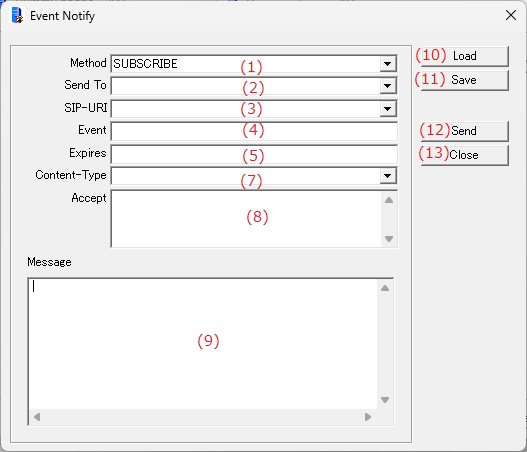The width and height of the screenshot is (527, 452).
Task: Click the Event text field
Action: click(254, 131)
